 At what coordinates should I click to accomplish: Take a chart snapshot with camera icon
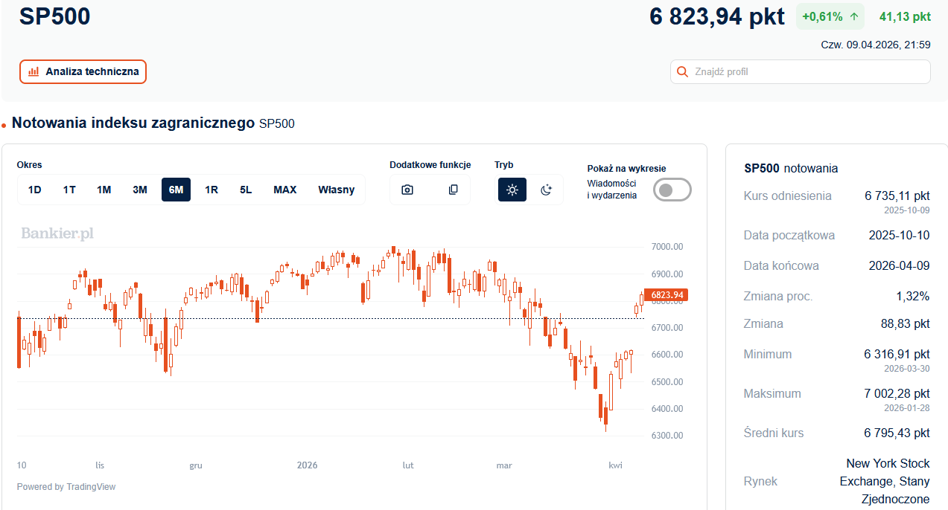[407, 190]
